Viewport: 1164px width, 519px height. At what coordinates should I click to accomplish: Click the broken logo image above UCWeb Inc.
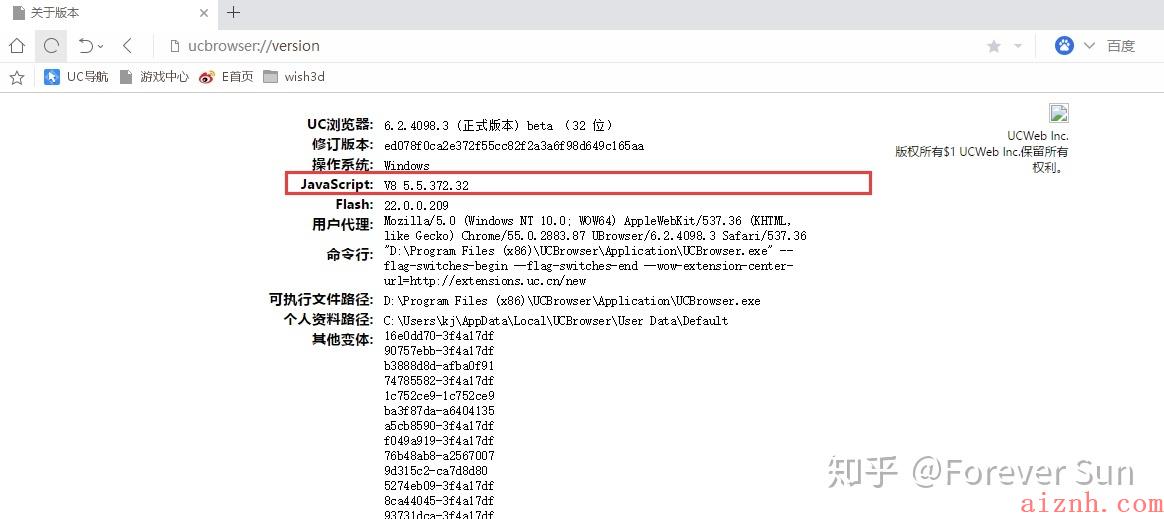point(1059,113)
